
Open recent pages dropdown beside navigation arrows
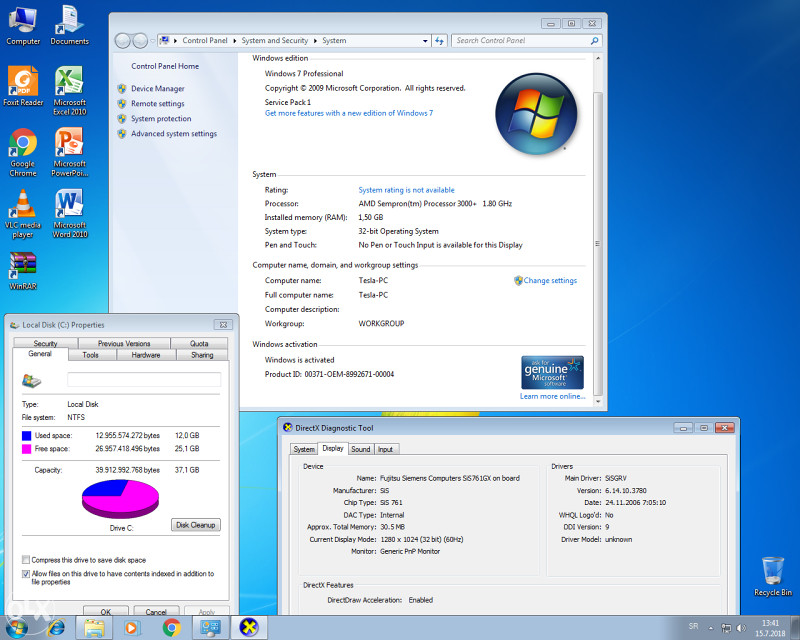click(x=153, y=41)
